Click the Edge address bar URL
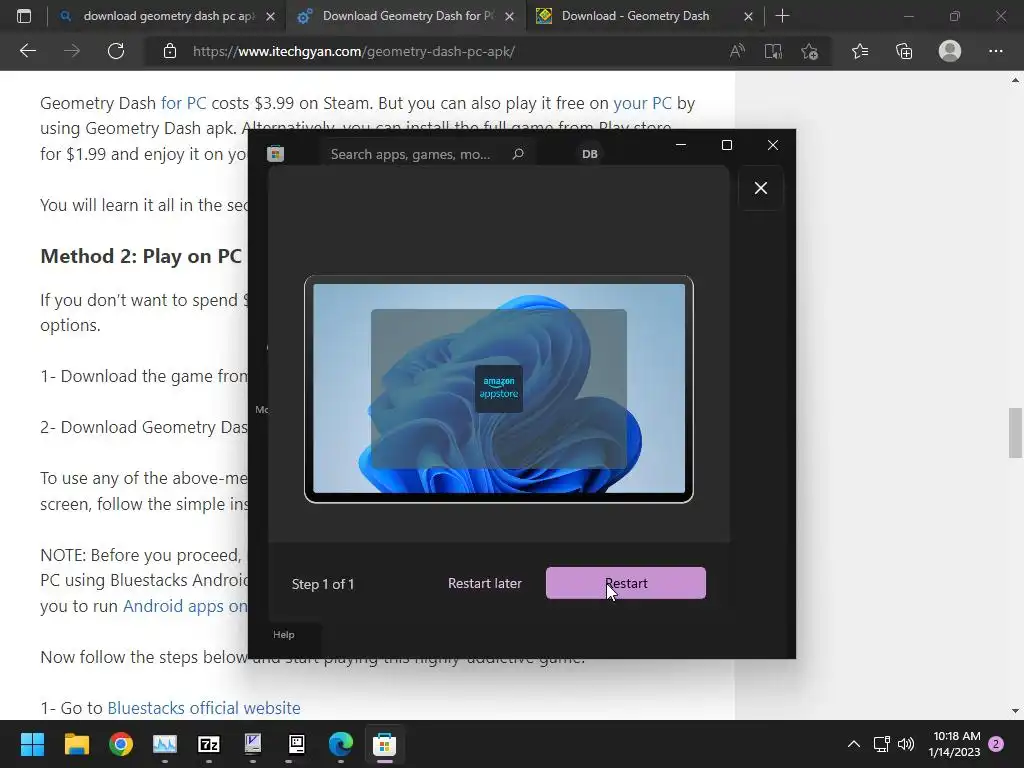 (354, 51)
